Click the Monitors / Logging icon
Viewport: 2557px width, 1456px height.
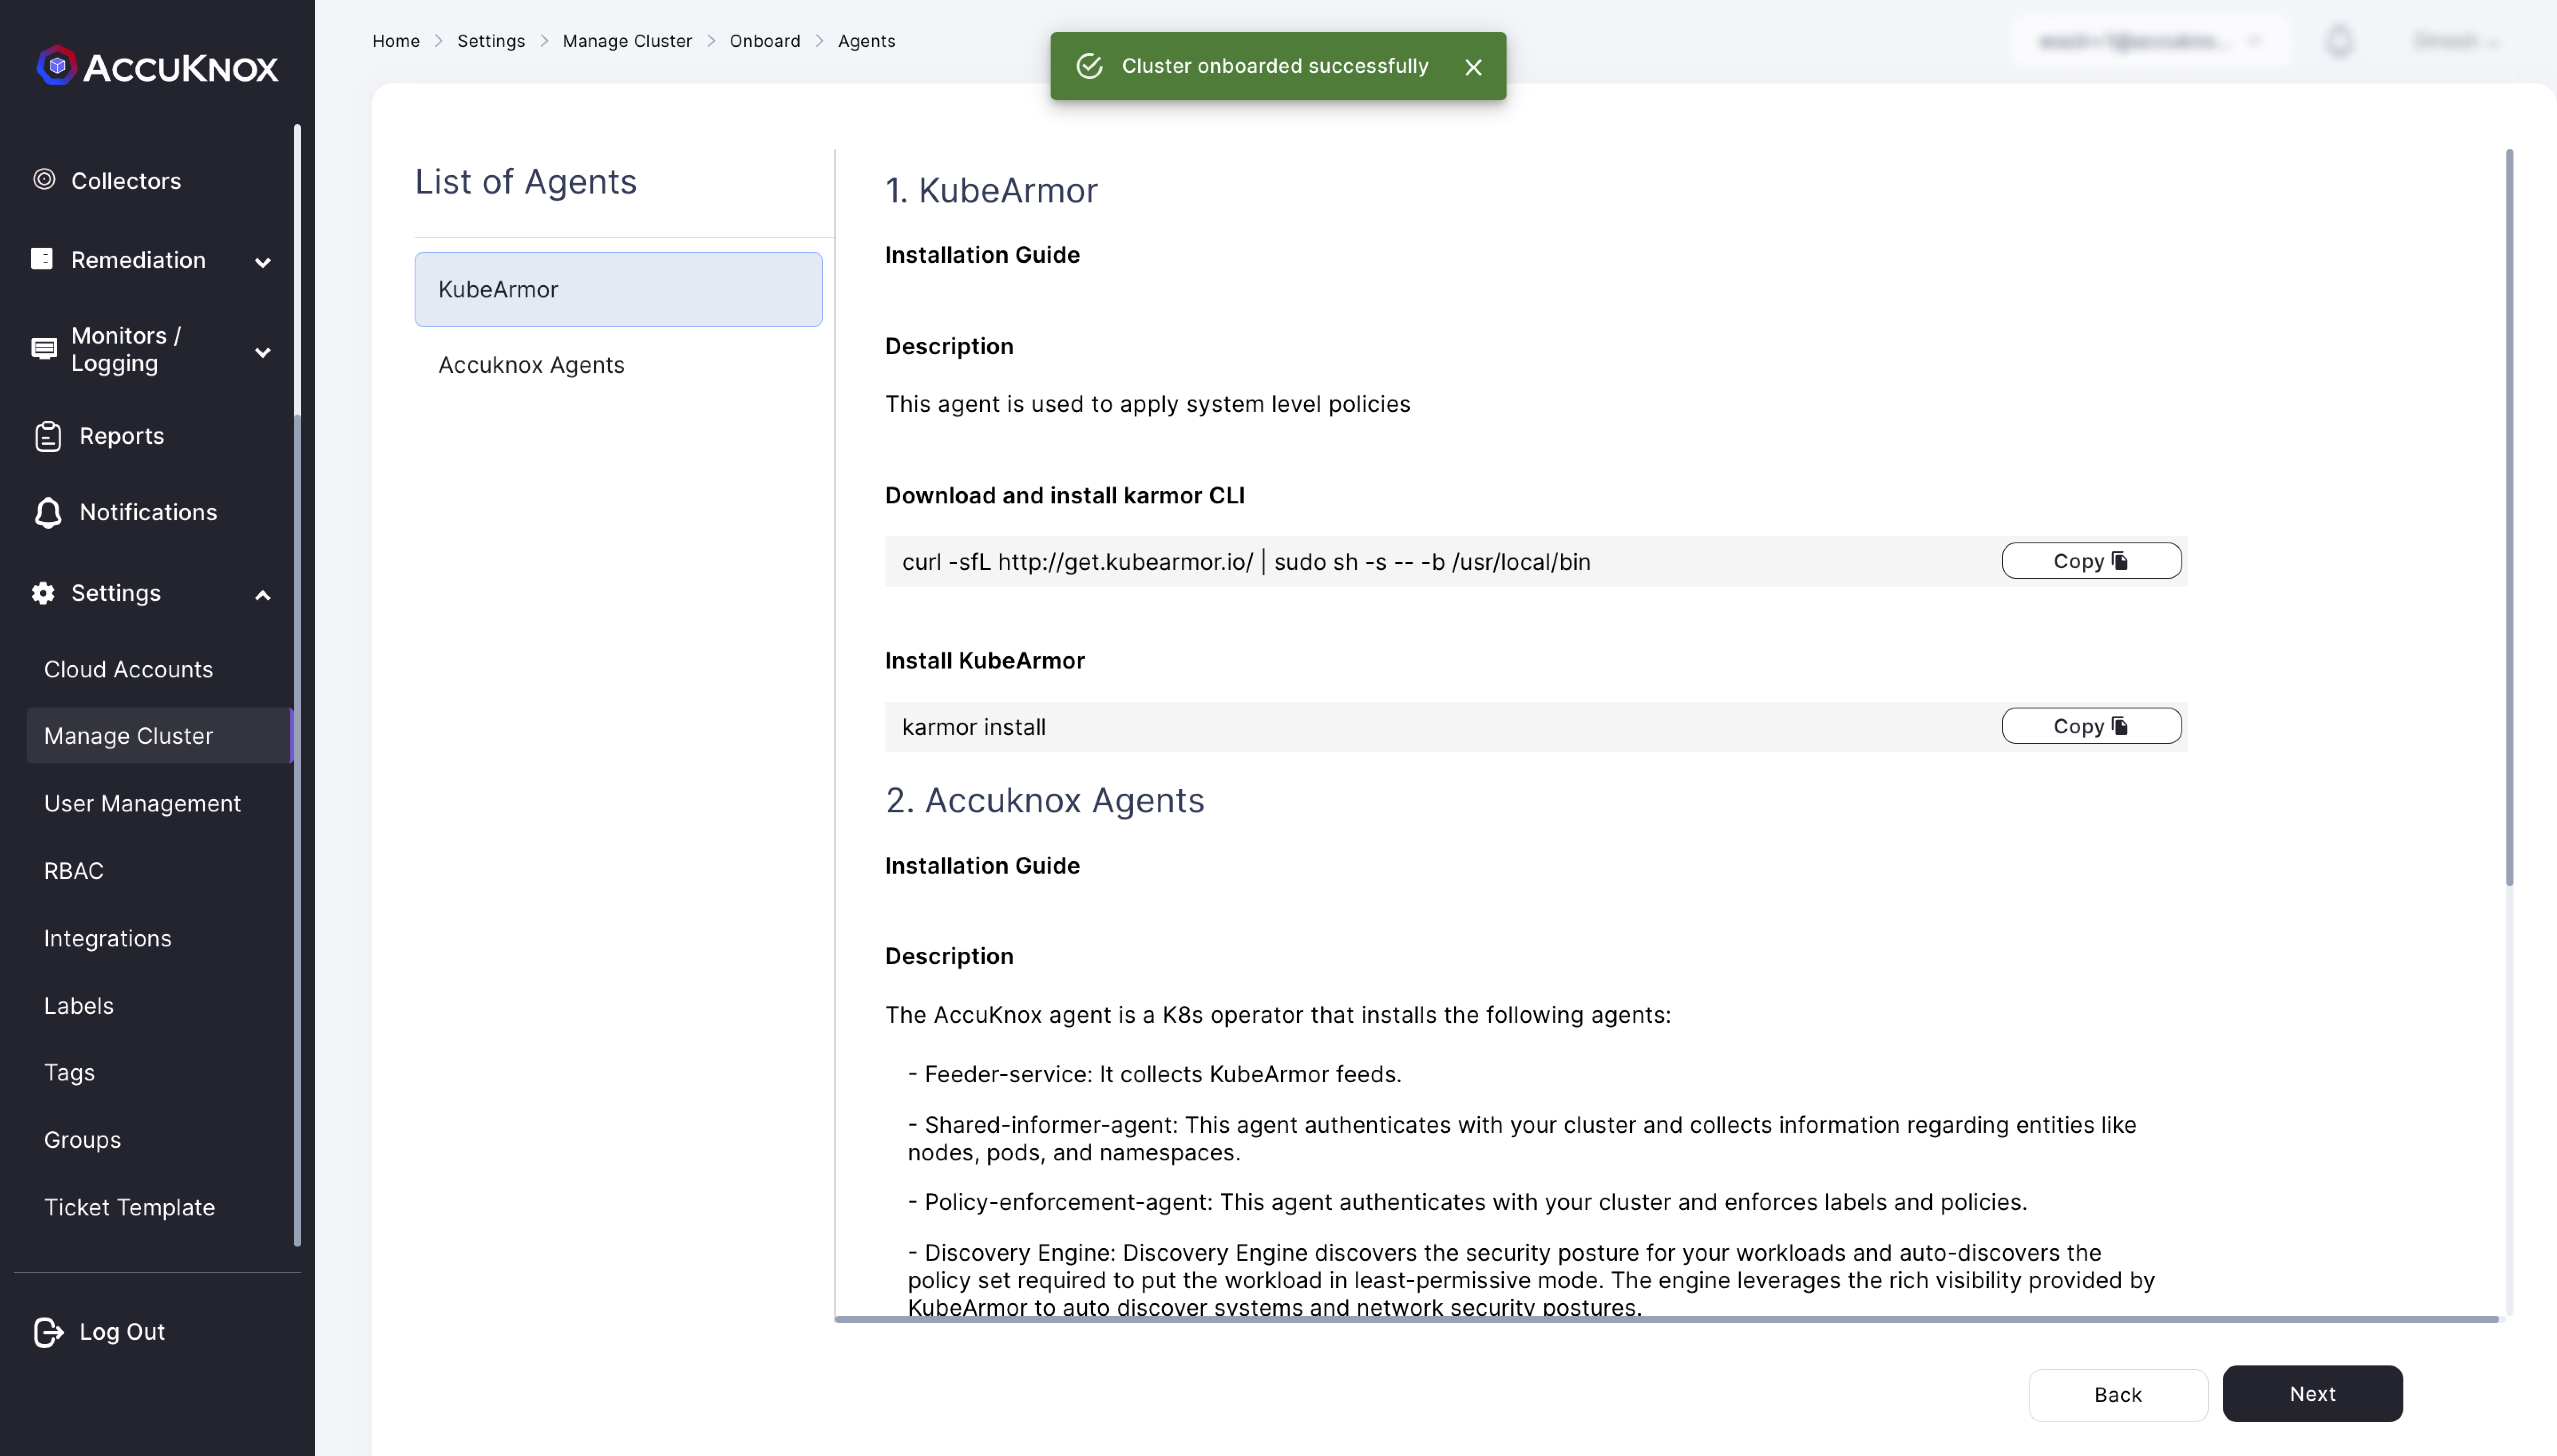(x=44, y=348)
